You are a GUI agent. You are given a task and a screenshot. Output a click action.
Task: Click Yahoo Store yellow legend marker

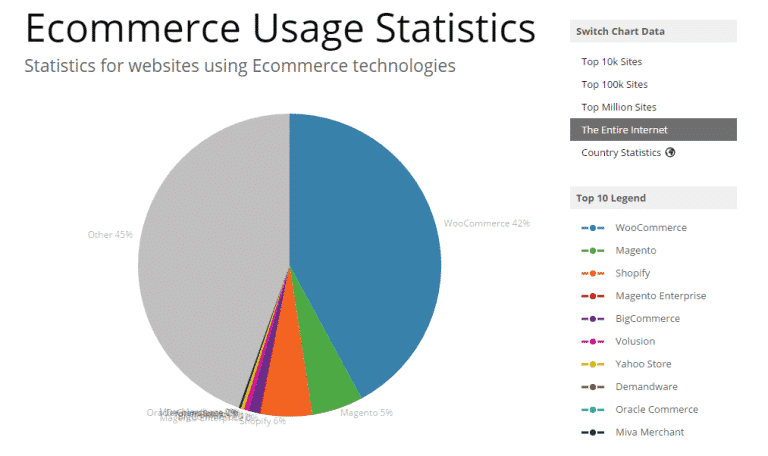(x=593, y=364)
